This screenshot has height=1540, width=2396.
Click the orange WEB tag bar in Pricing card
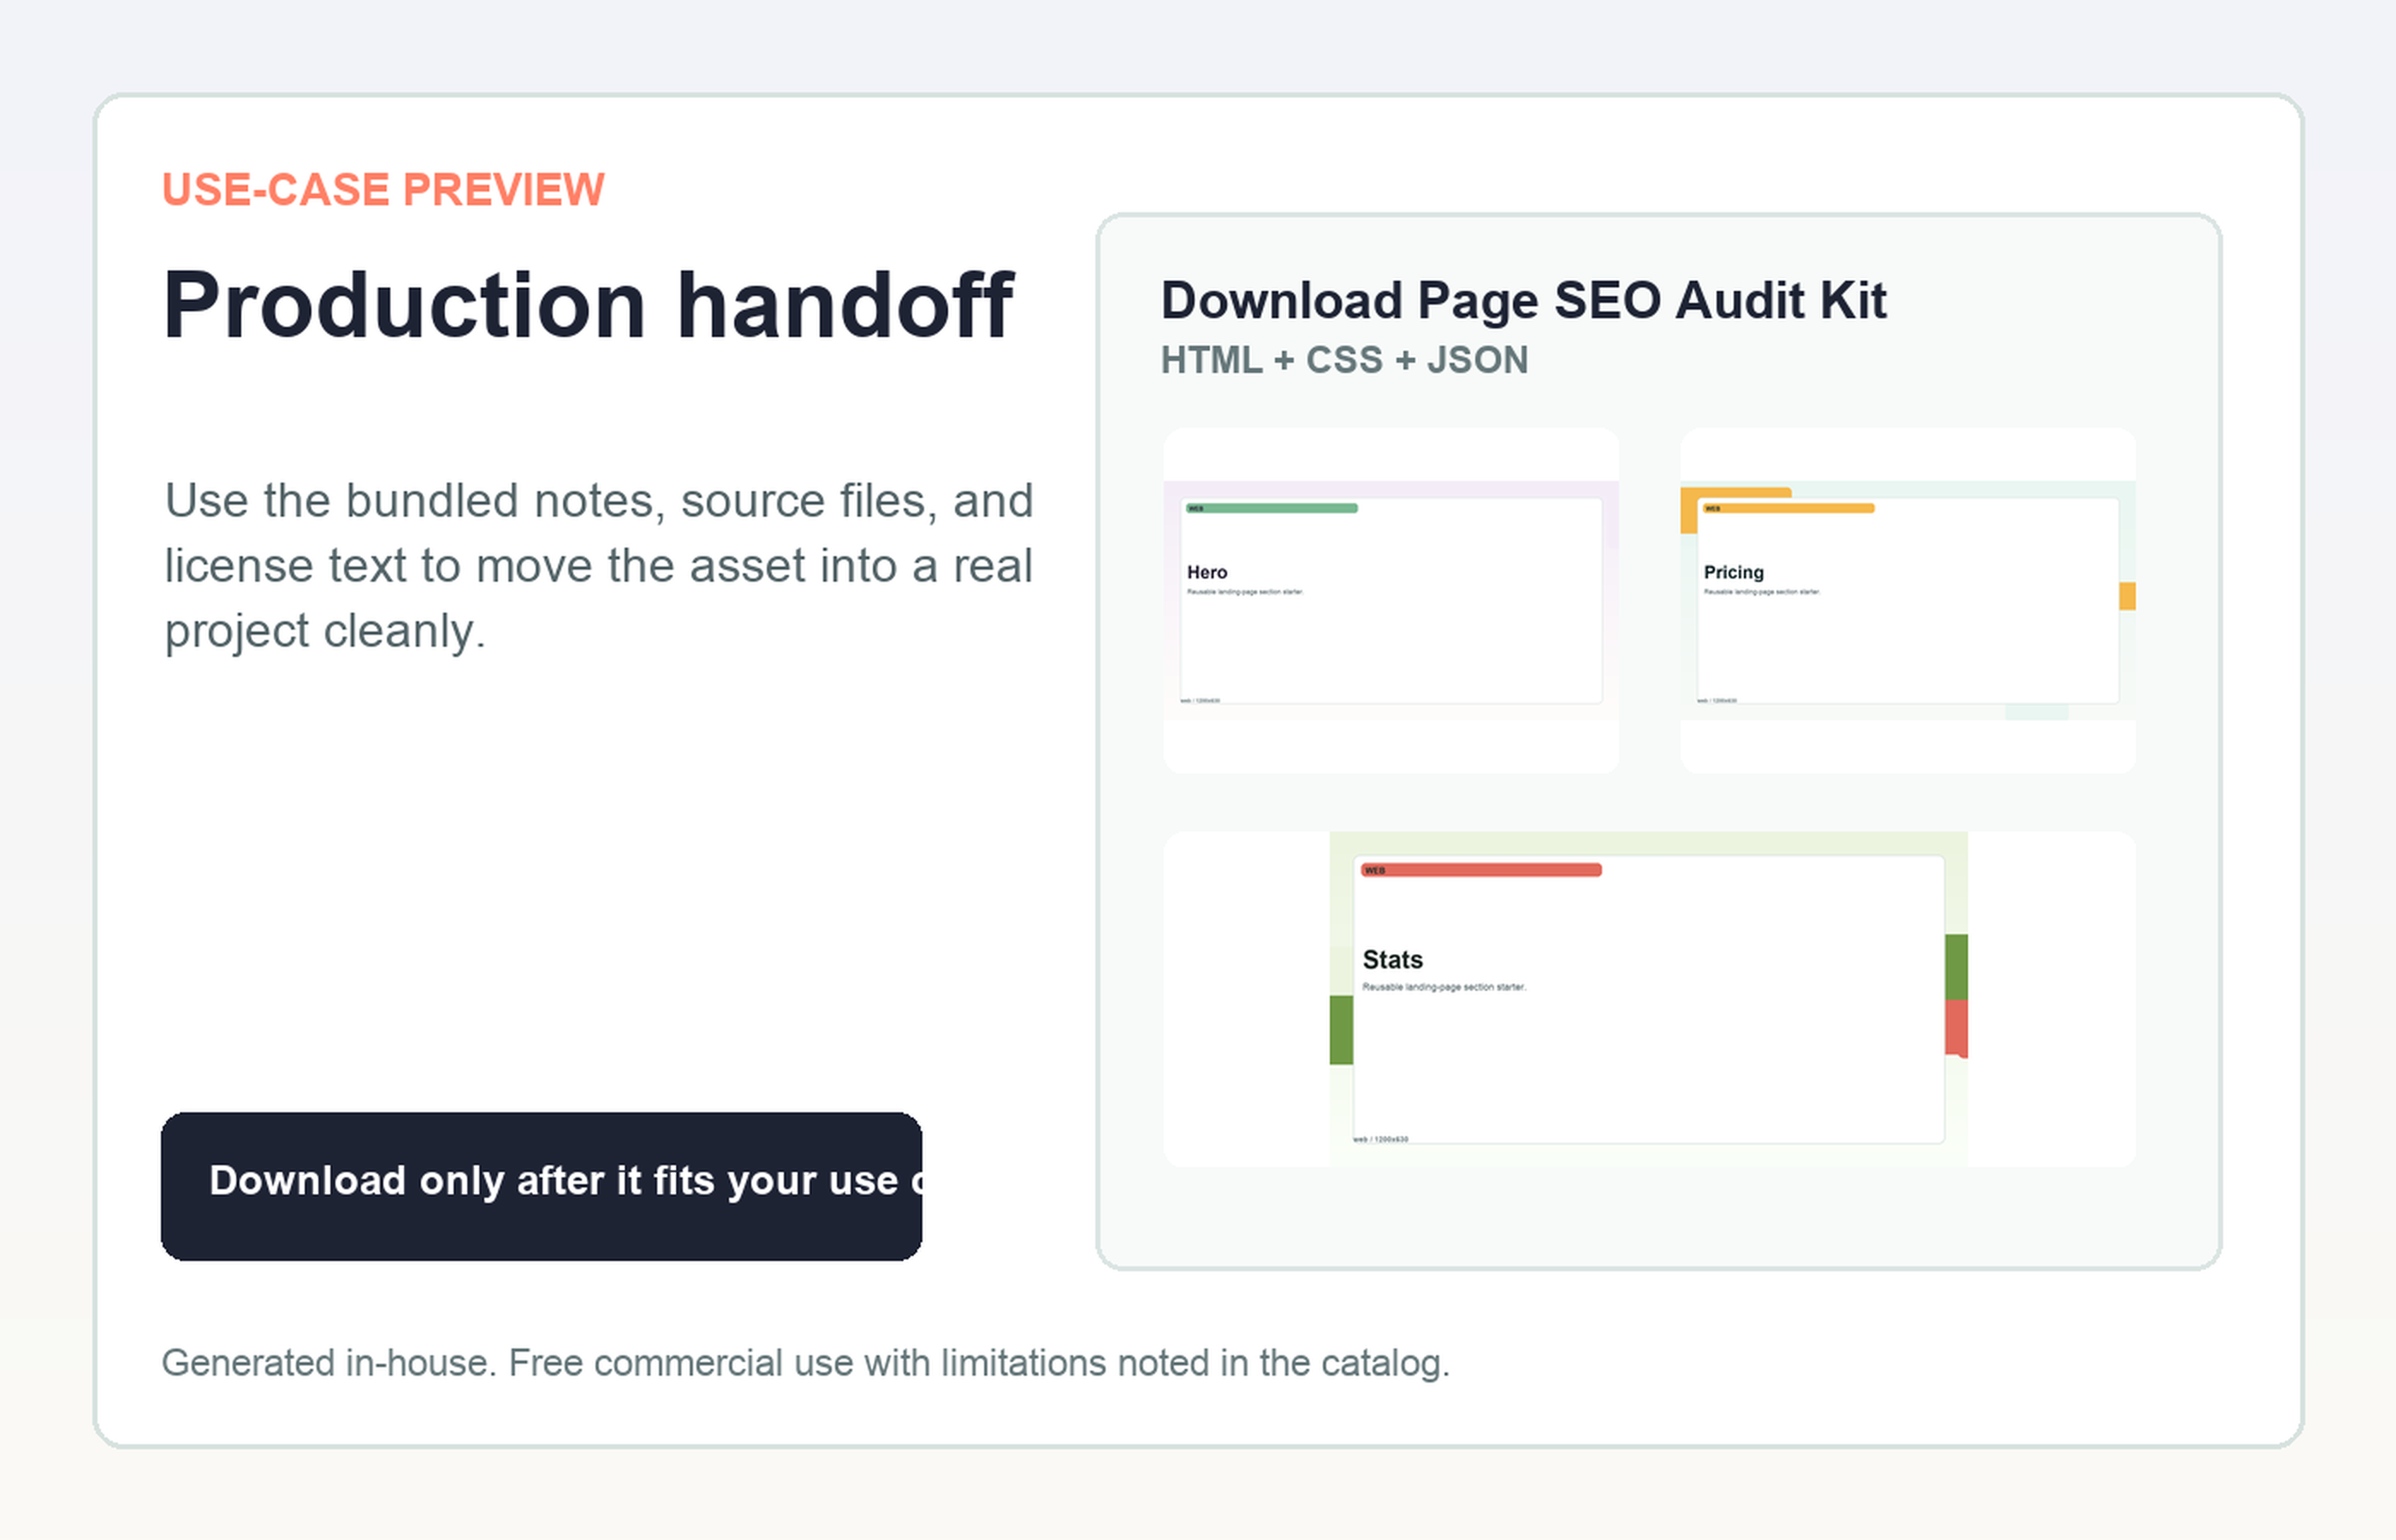pos(1789,508)
